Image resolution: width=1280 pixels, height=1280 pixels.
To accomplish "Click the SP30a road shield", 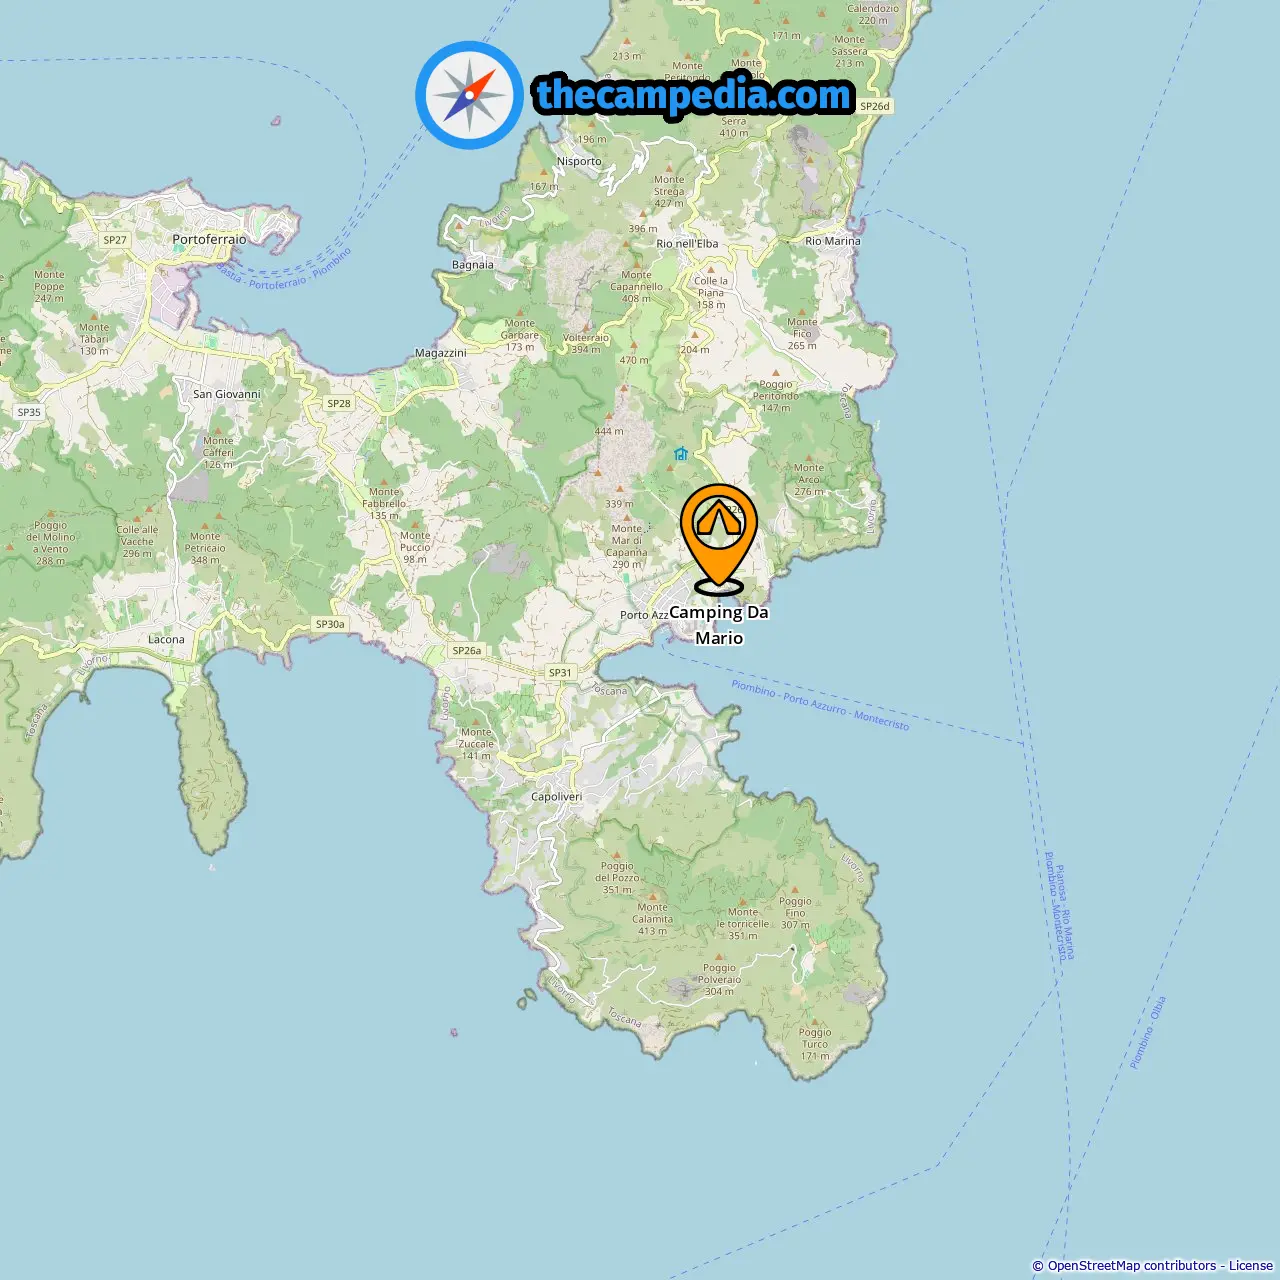I will pyautogui.click(x=330, y=624).
